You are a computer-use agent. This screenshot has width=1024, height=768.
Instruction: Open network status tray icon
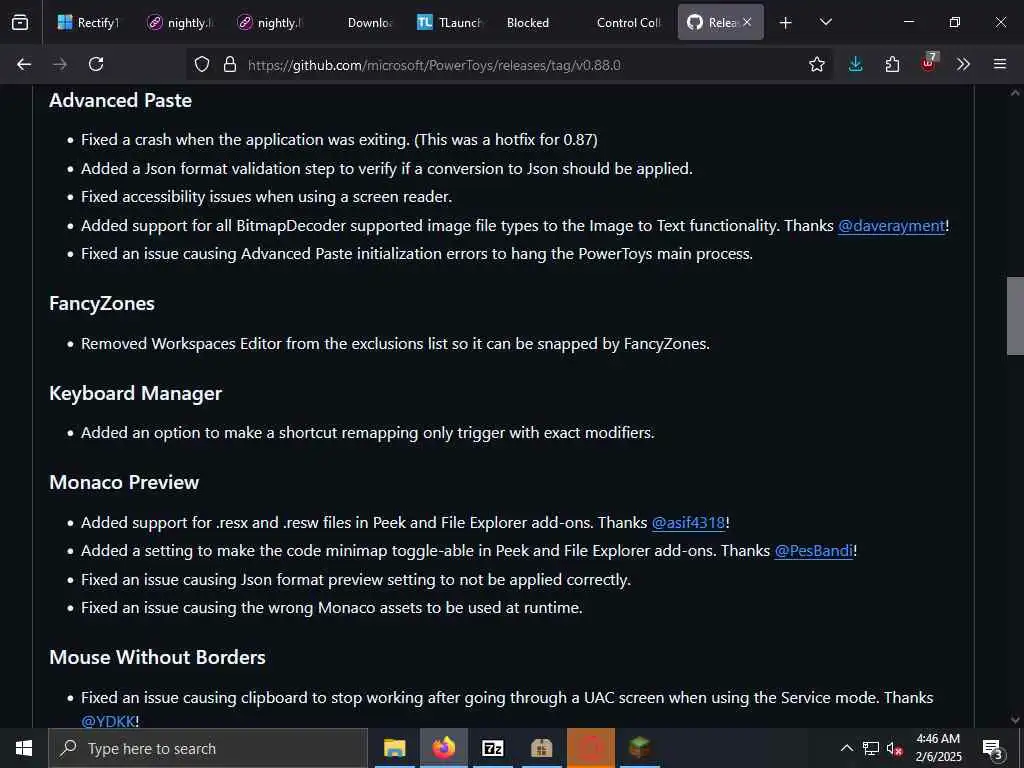tap(871, 748)
